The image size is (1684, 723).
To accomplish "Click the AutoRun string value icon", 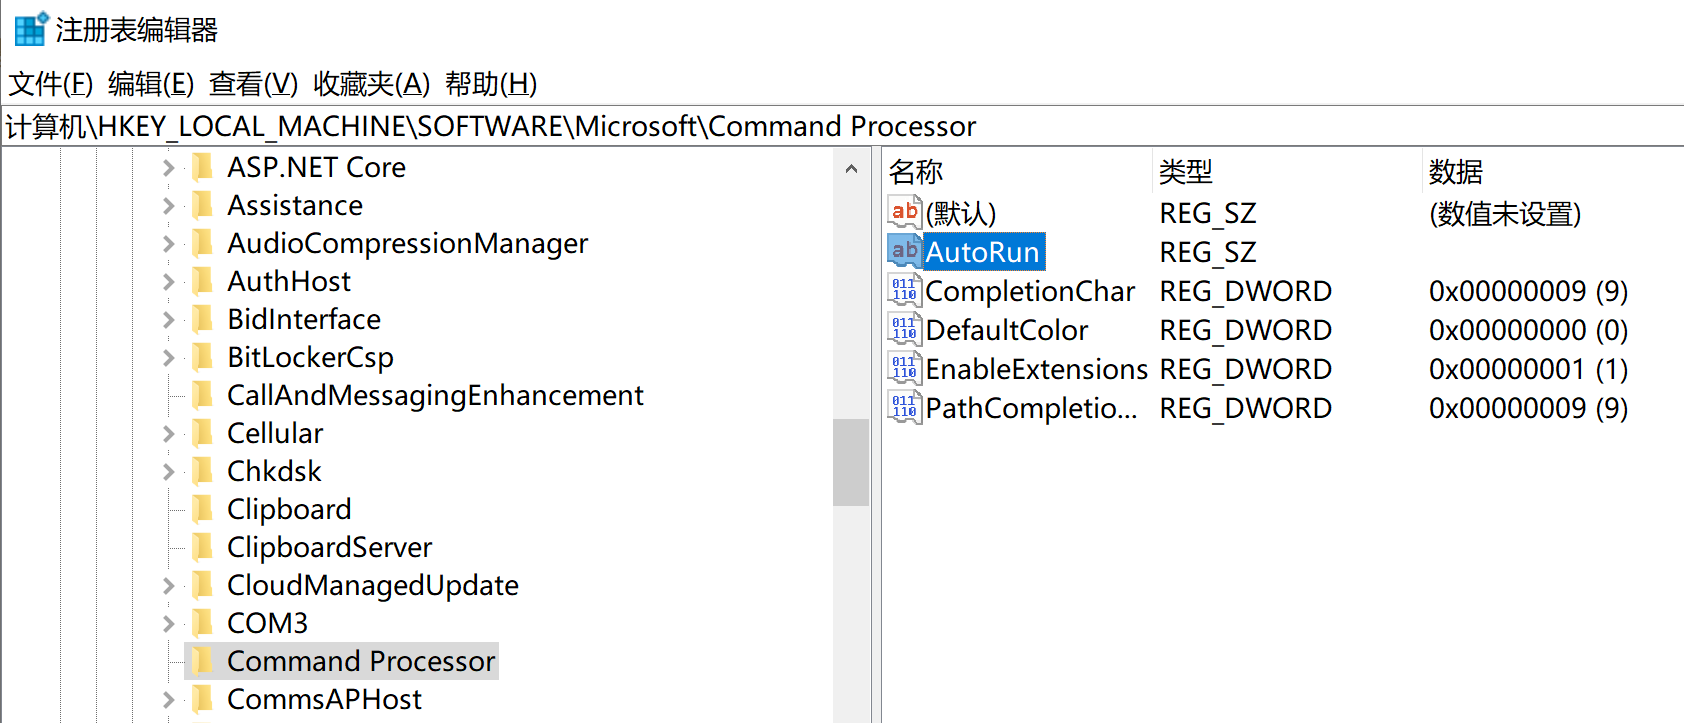I will point(904,251).
